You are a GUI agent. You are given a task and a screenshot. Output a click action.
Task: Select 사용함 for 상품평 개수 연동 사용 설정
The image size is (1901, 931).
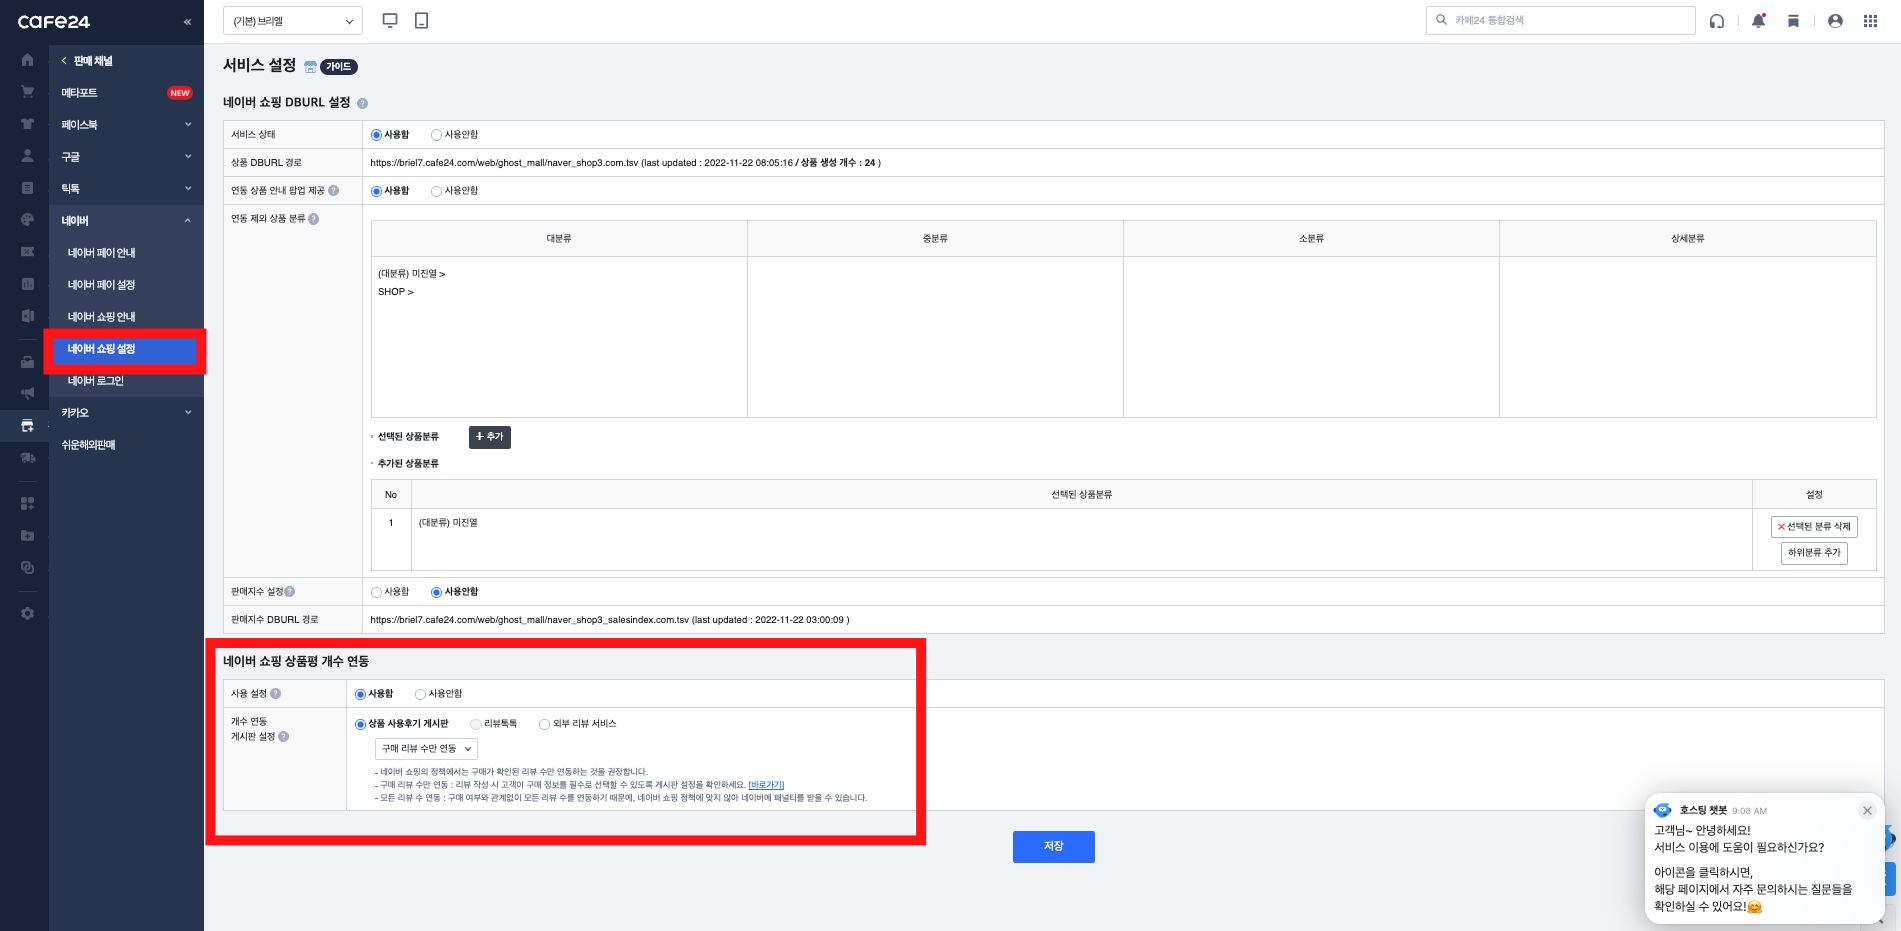(360, 694)
